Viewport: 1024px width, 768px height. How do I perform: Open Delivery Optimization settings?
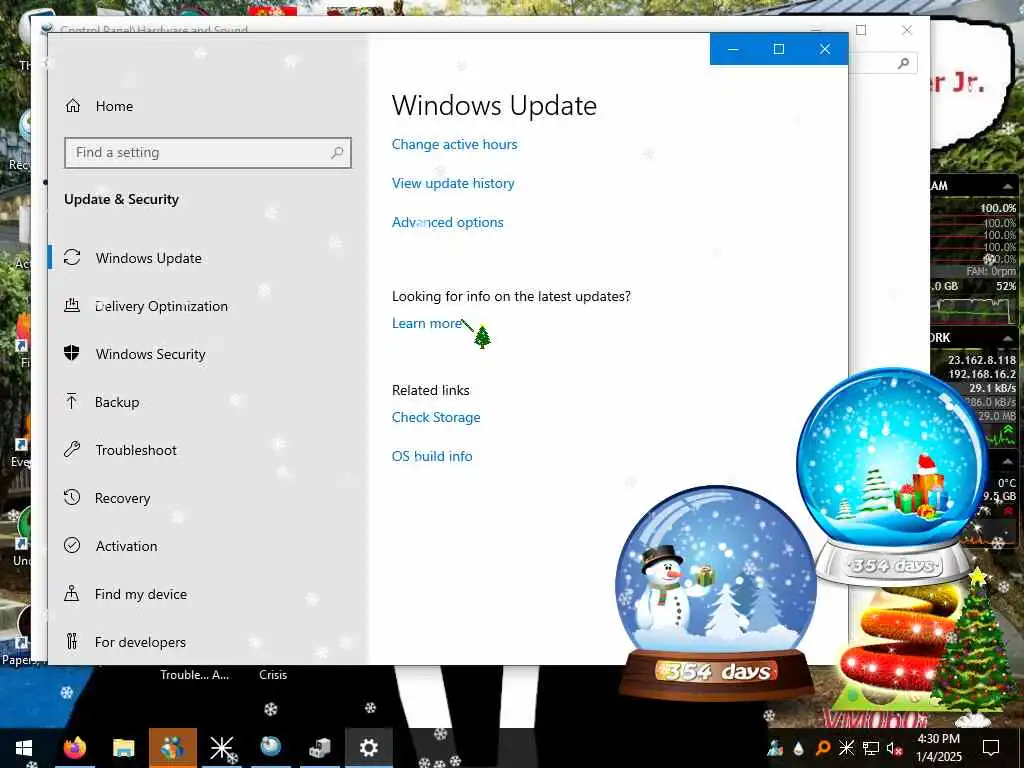click(x=161, y=306)
